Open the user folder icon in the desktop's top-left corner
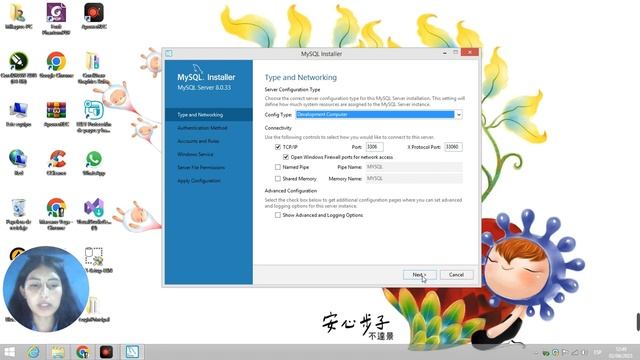The image size is (640, 360). tap(18, 16)
